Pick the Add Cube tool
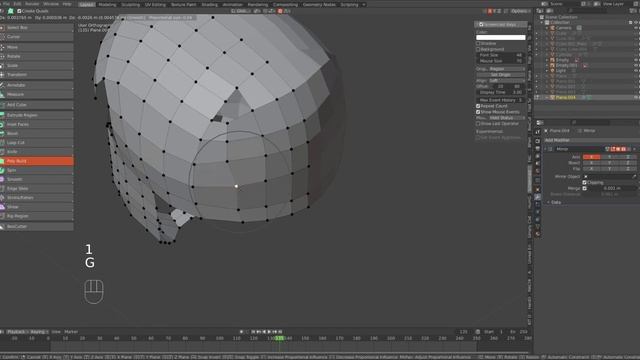The width and height of the screenshot is (640, 360). point(37,105)
